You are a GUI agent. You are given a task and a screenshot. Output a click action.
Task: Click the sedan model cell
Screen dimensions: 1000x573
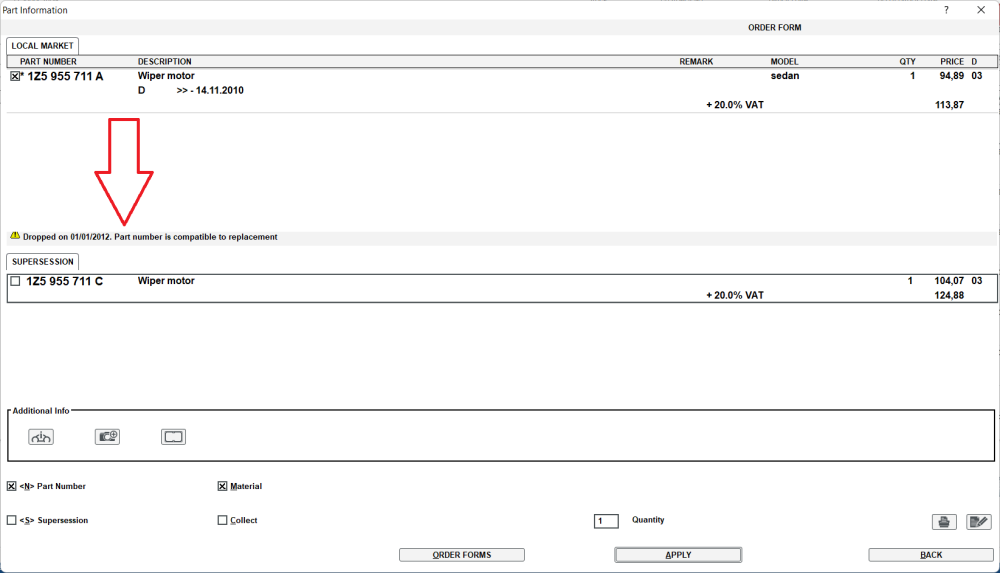[784, 76]
